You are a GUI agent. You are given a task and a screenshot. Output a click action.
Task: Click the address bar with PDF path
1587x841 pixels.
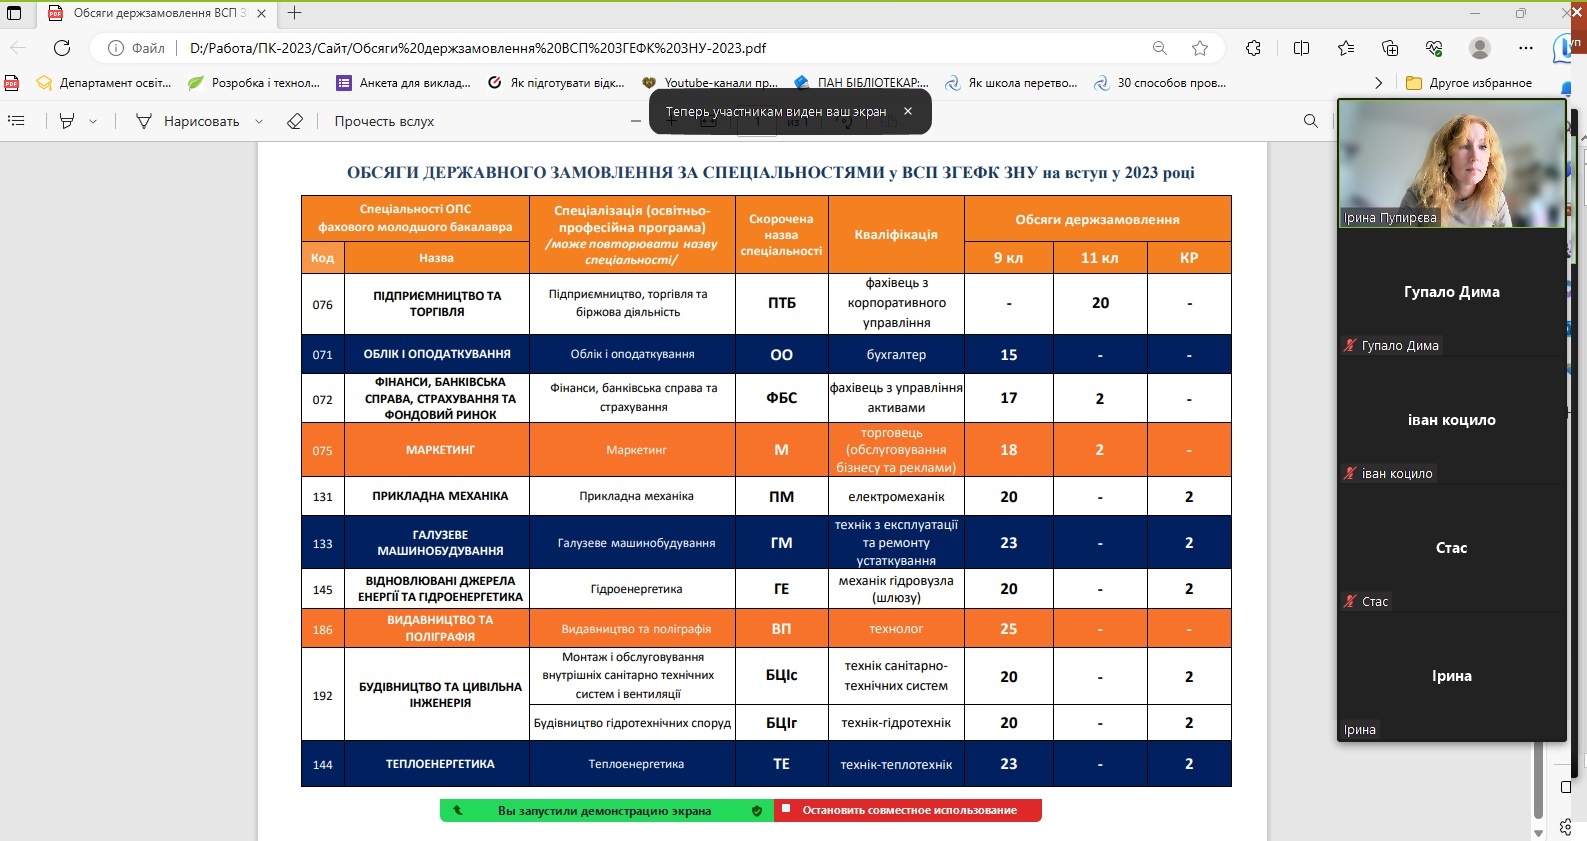(640, 48)
